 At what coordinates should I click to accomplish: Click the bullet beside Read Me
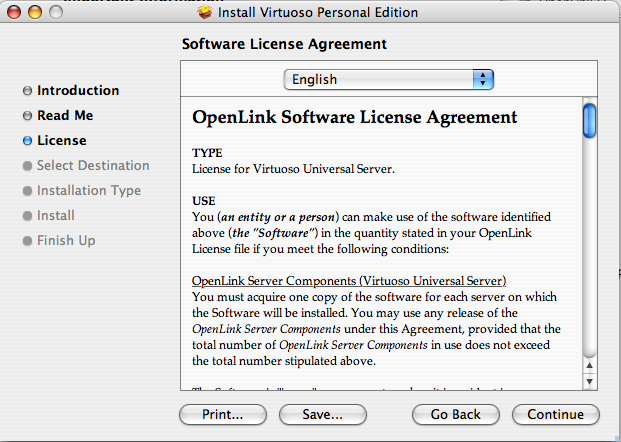point(27,116)
